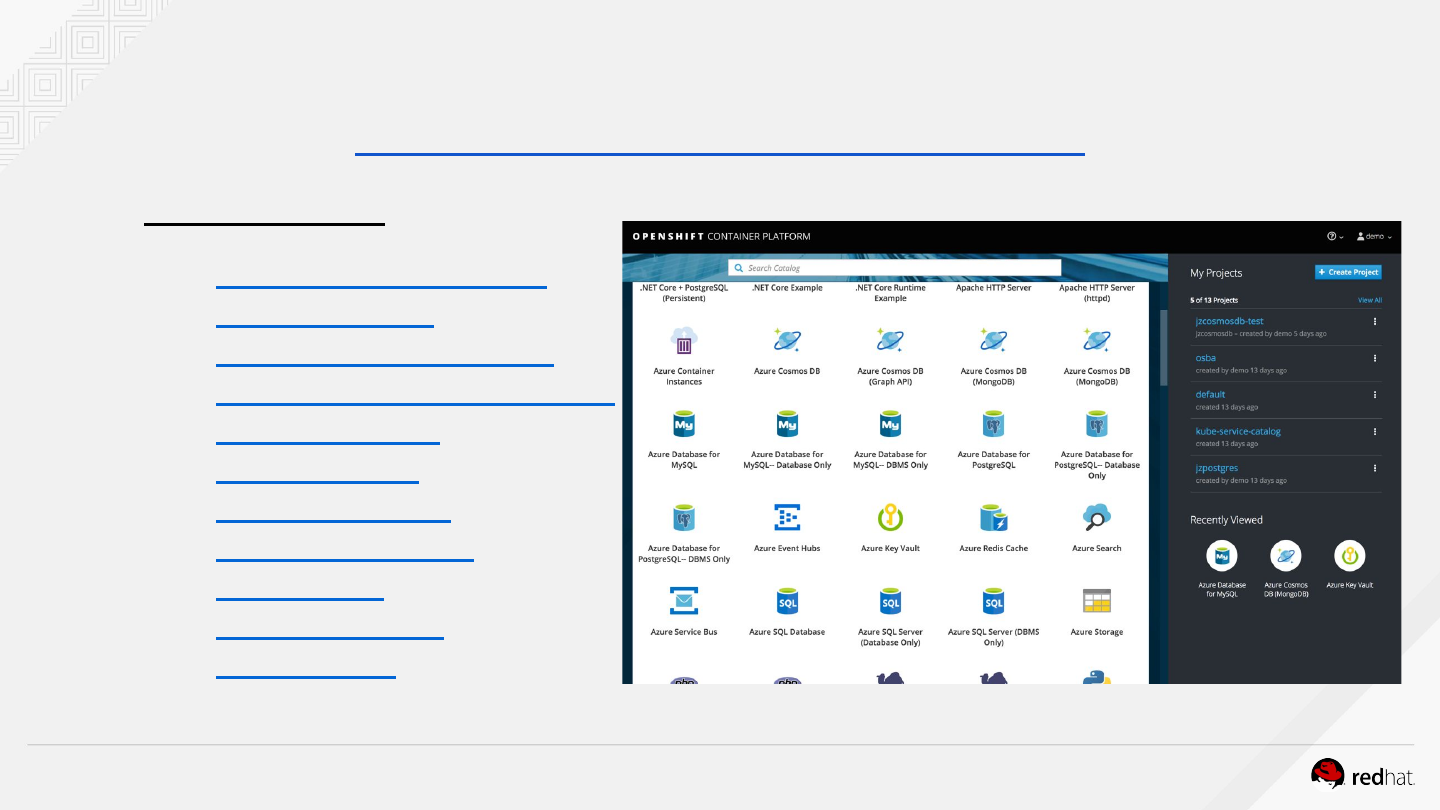
Task: Open the osba project link
Action: [x=1205, y=358]
